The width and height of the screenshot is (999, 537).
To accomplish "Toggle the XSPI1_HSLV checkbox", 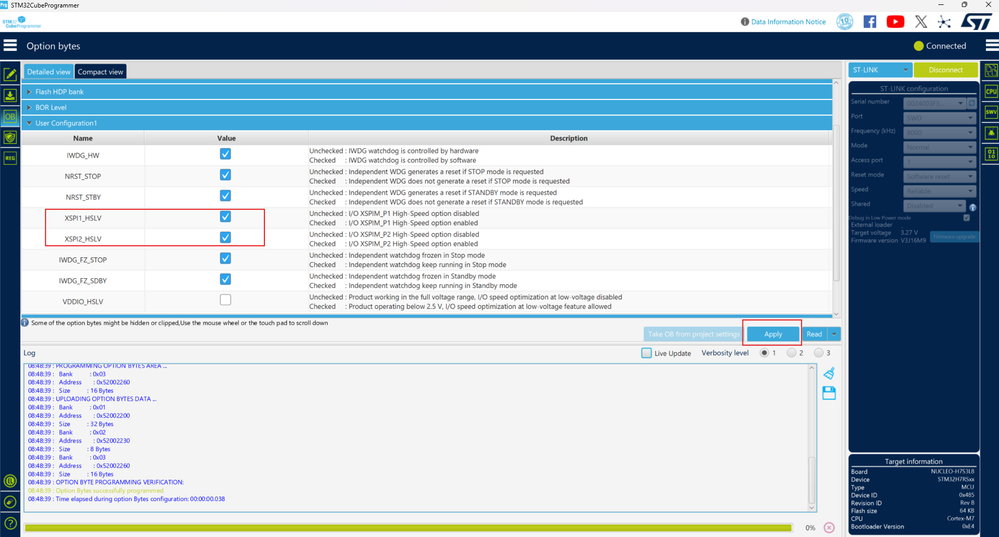I will tap(226, 217).
